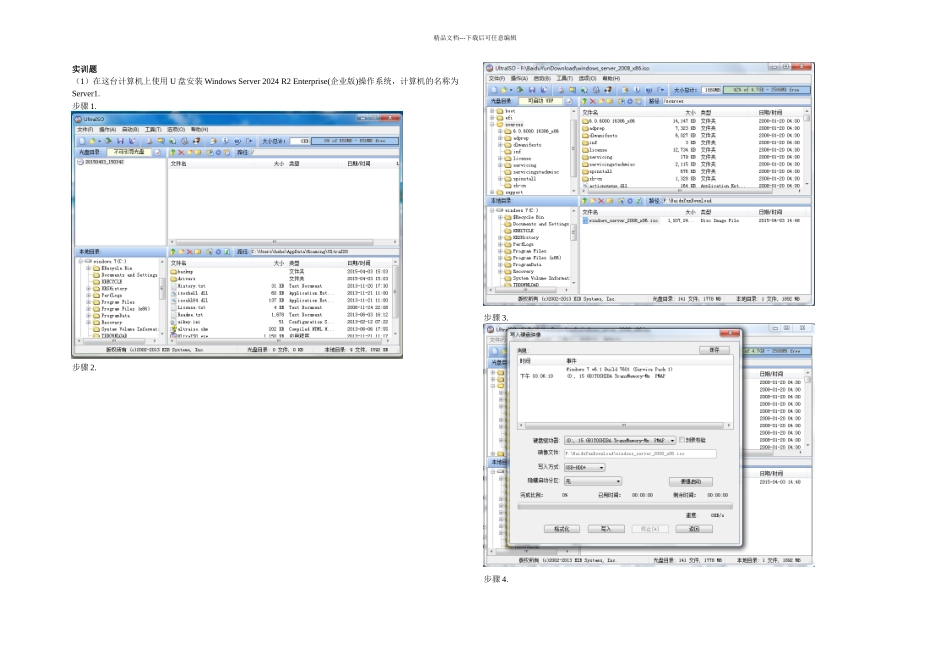Click 42% of 4.7GB capacity bar in ISO window
Image resolution: width=950 pixels, height=672 pixels.
pyautogui.click(x=767, y=90)
